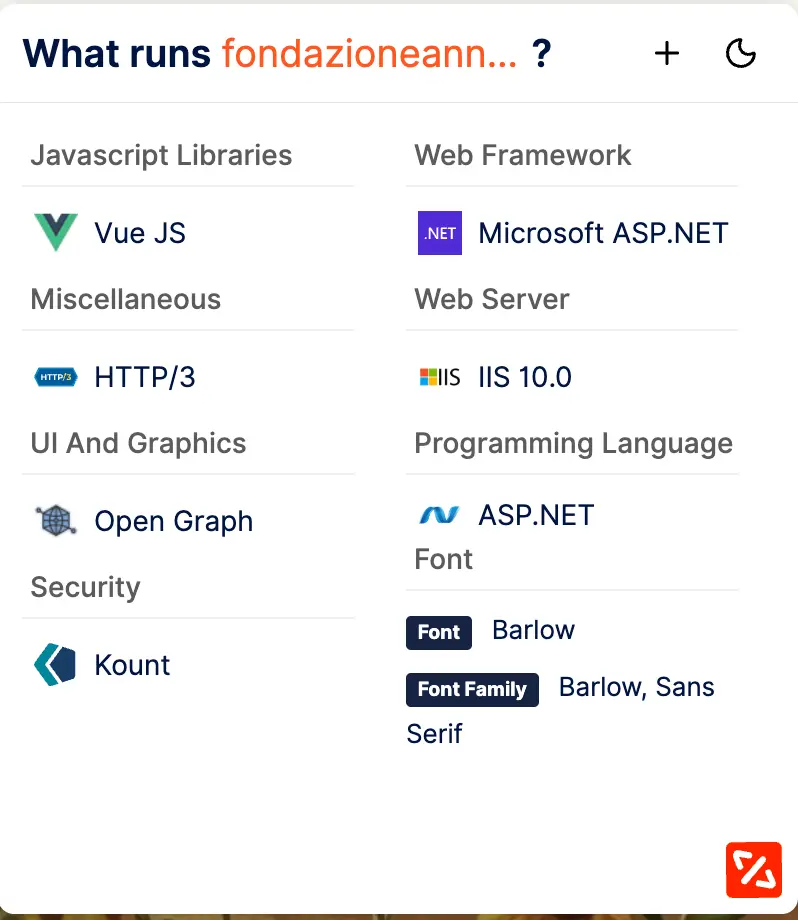Click the Barlow font name

pos(533,630)
